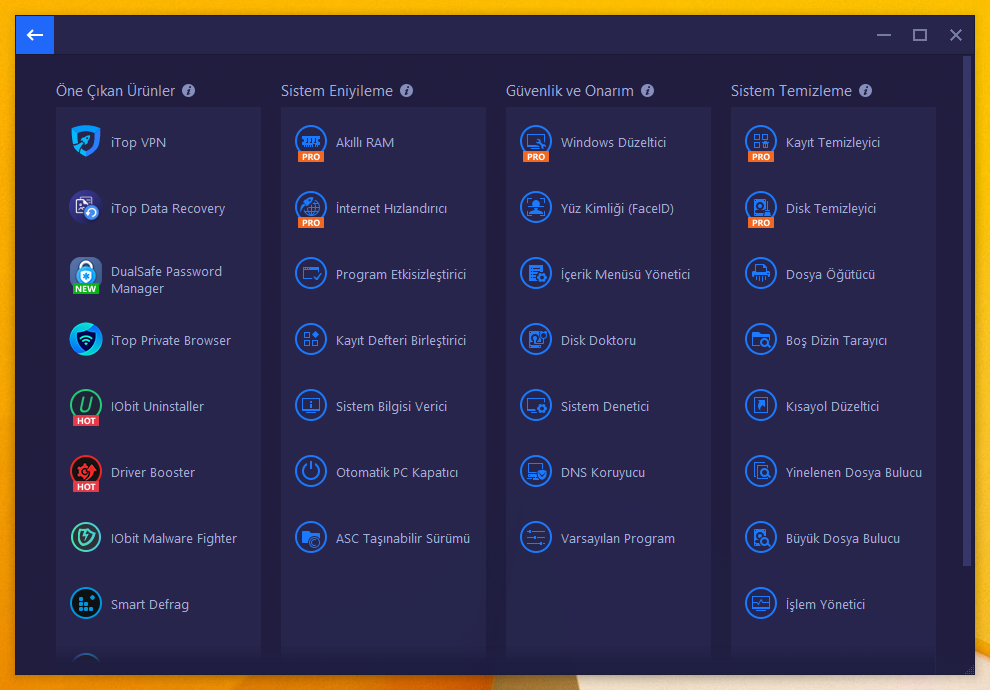This screenshot has height=690, width=990.
Task: Click the back arrow button
Action: (x=35, y=35)
